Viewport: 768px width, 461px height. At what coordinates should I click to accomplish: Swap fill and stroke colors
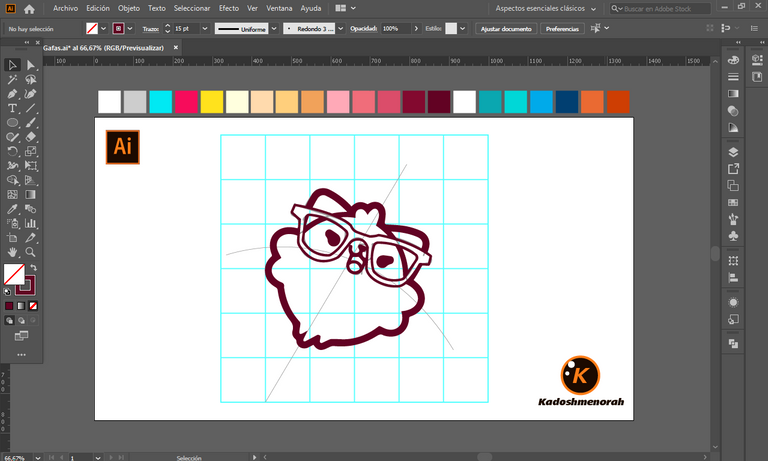coord(33,267)
